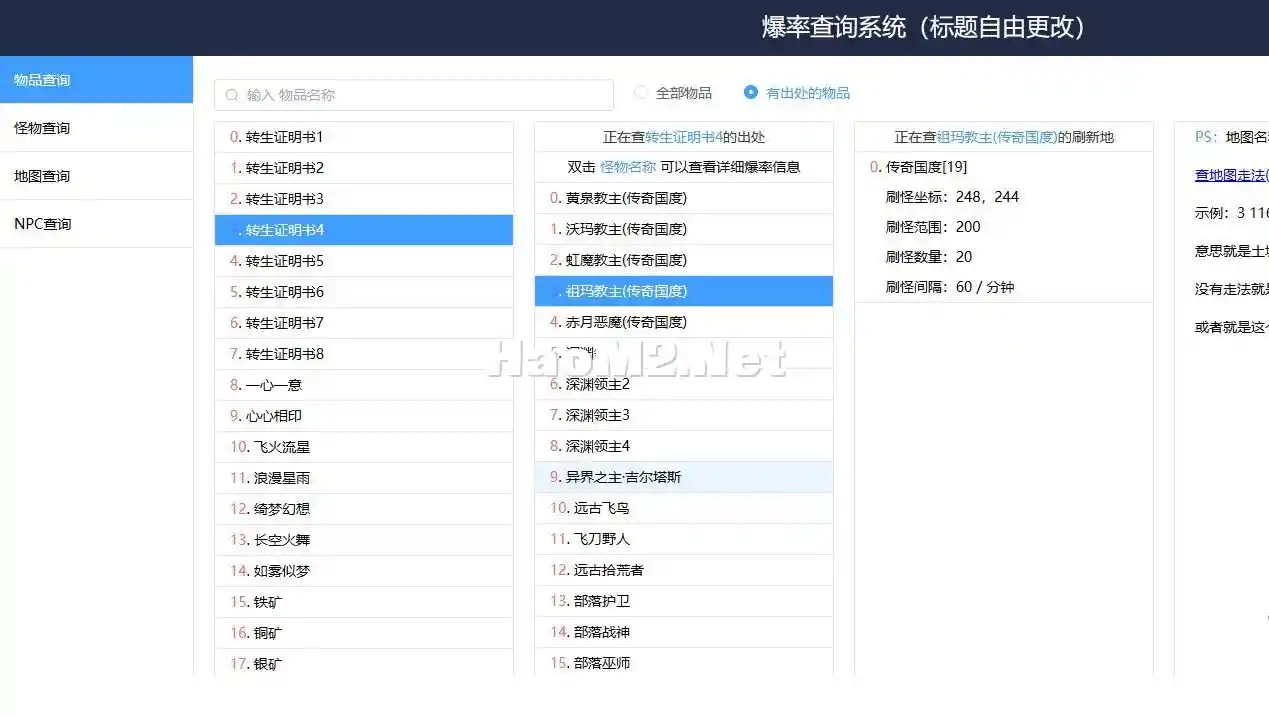This screenshot has height=714, width=1269.
Task: Select item 一心一意
Action: (x=364, y=385)
